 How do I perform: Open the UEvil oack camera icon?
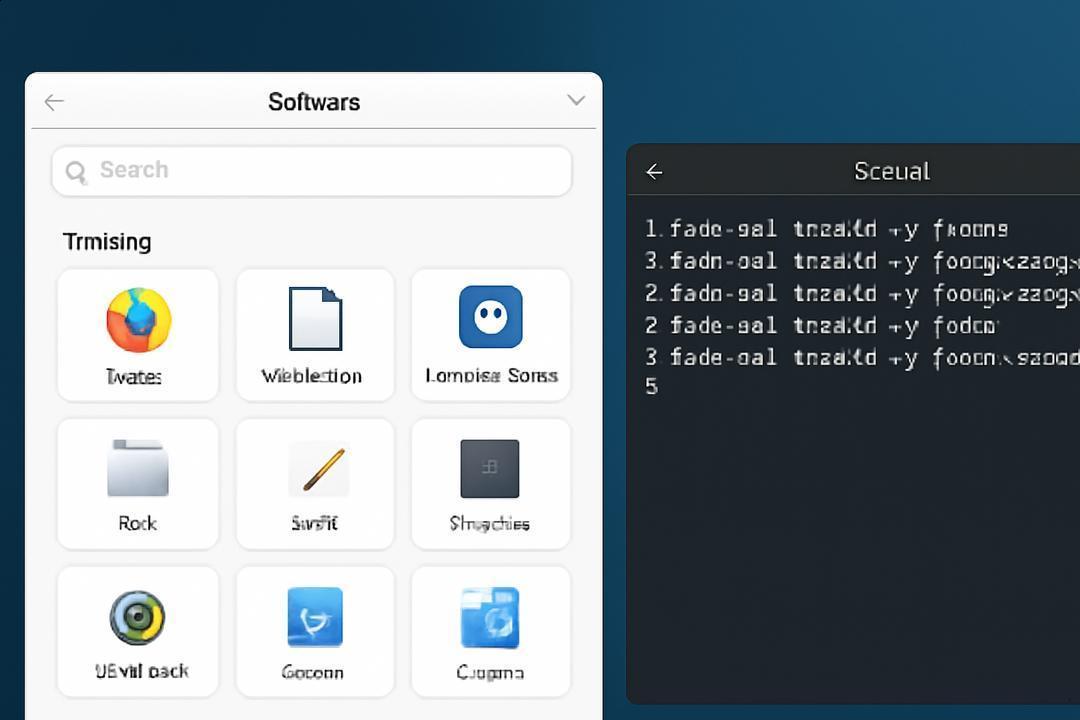pos(138,617)
